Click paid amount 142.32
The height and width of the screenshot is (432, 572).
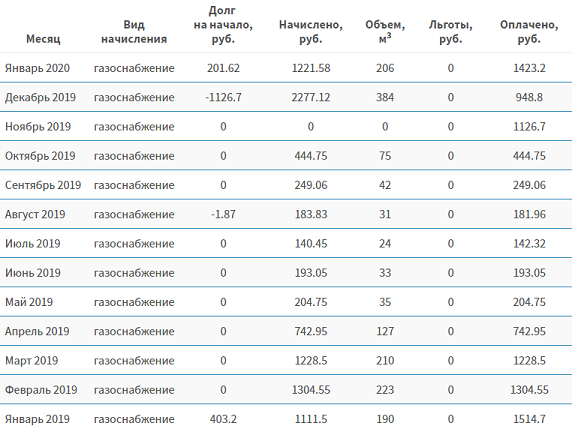tap(529, 243)
